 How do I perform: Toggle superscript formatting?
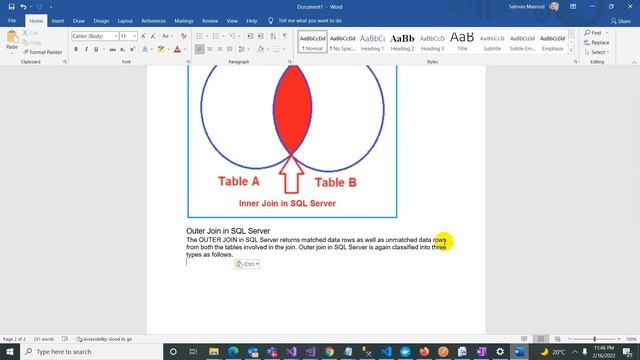point(132,49)
